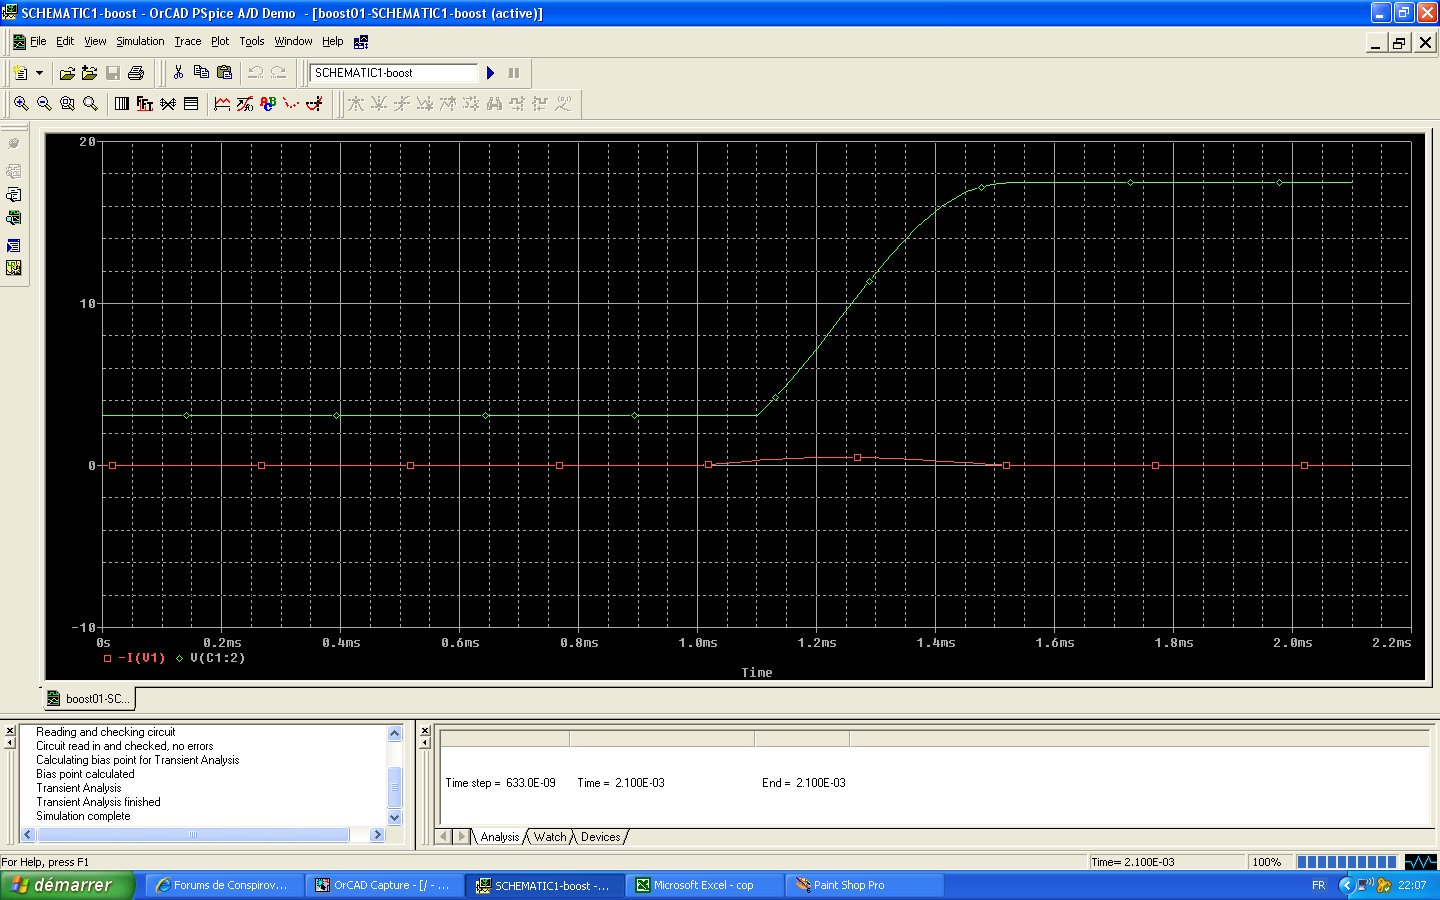Click the Cursor Search binoculars icon
The image size is (1440, 900).
pyautogui.click(x=494, y=103)
